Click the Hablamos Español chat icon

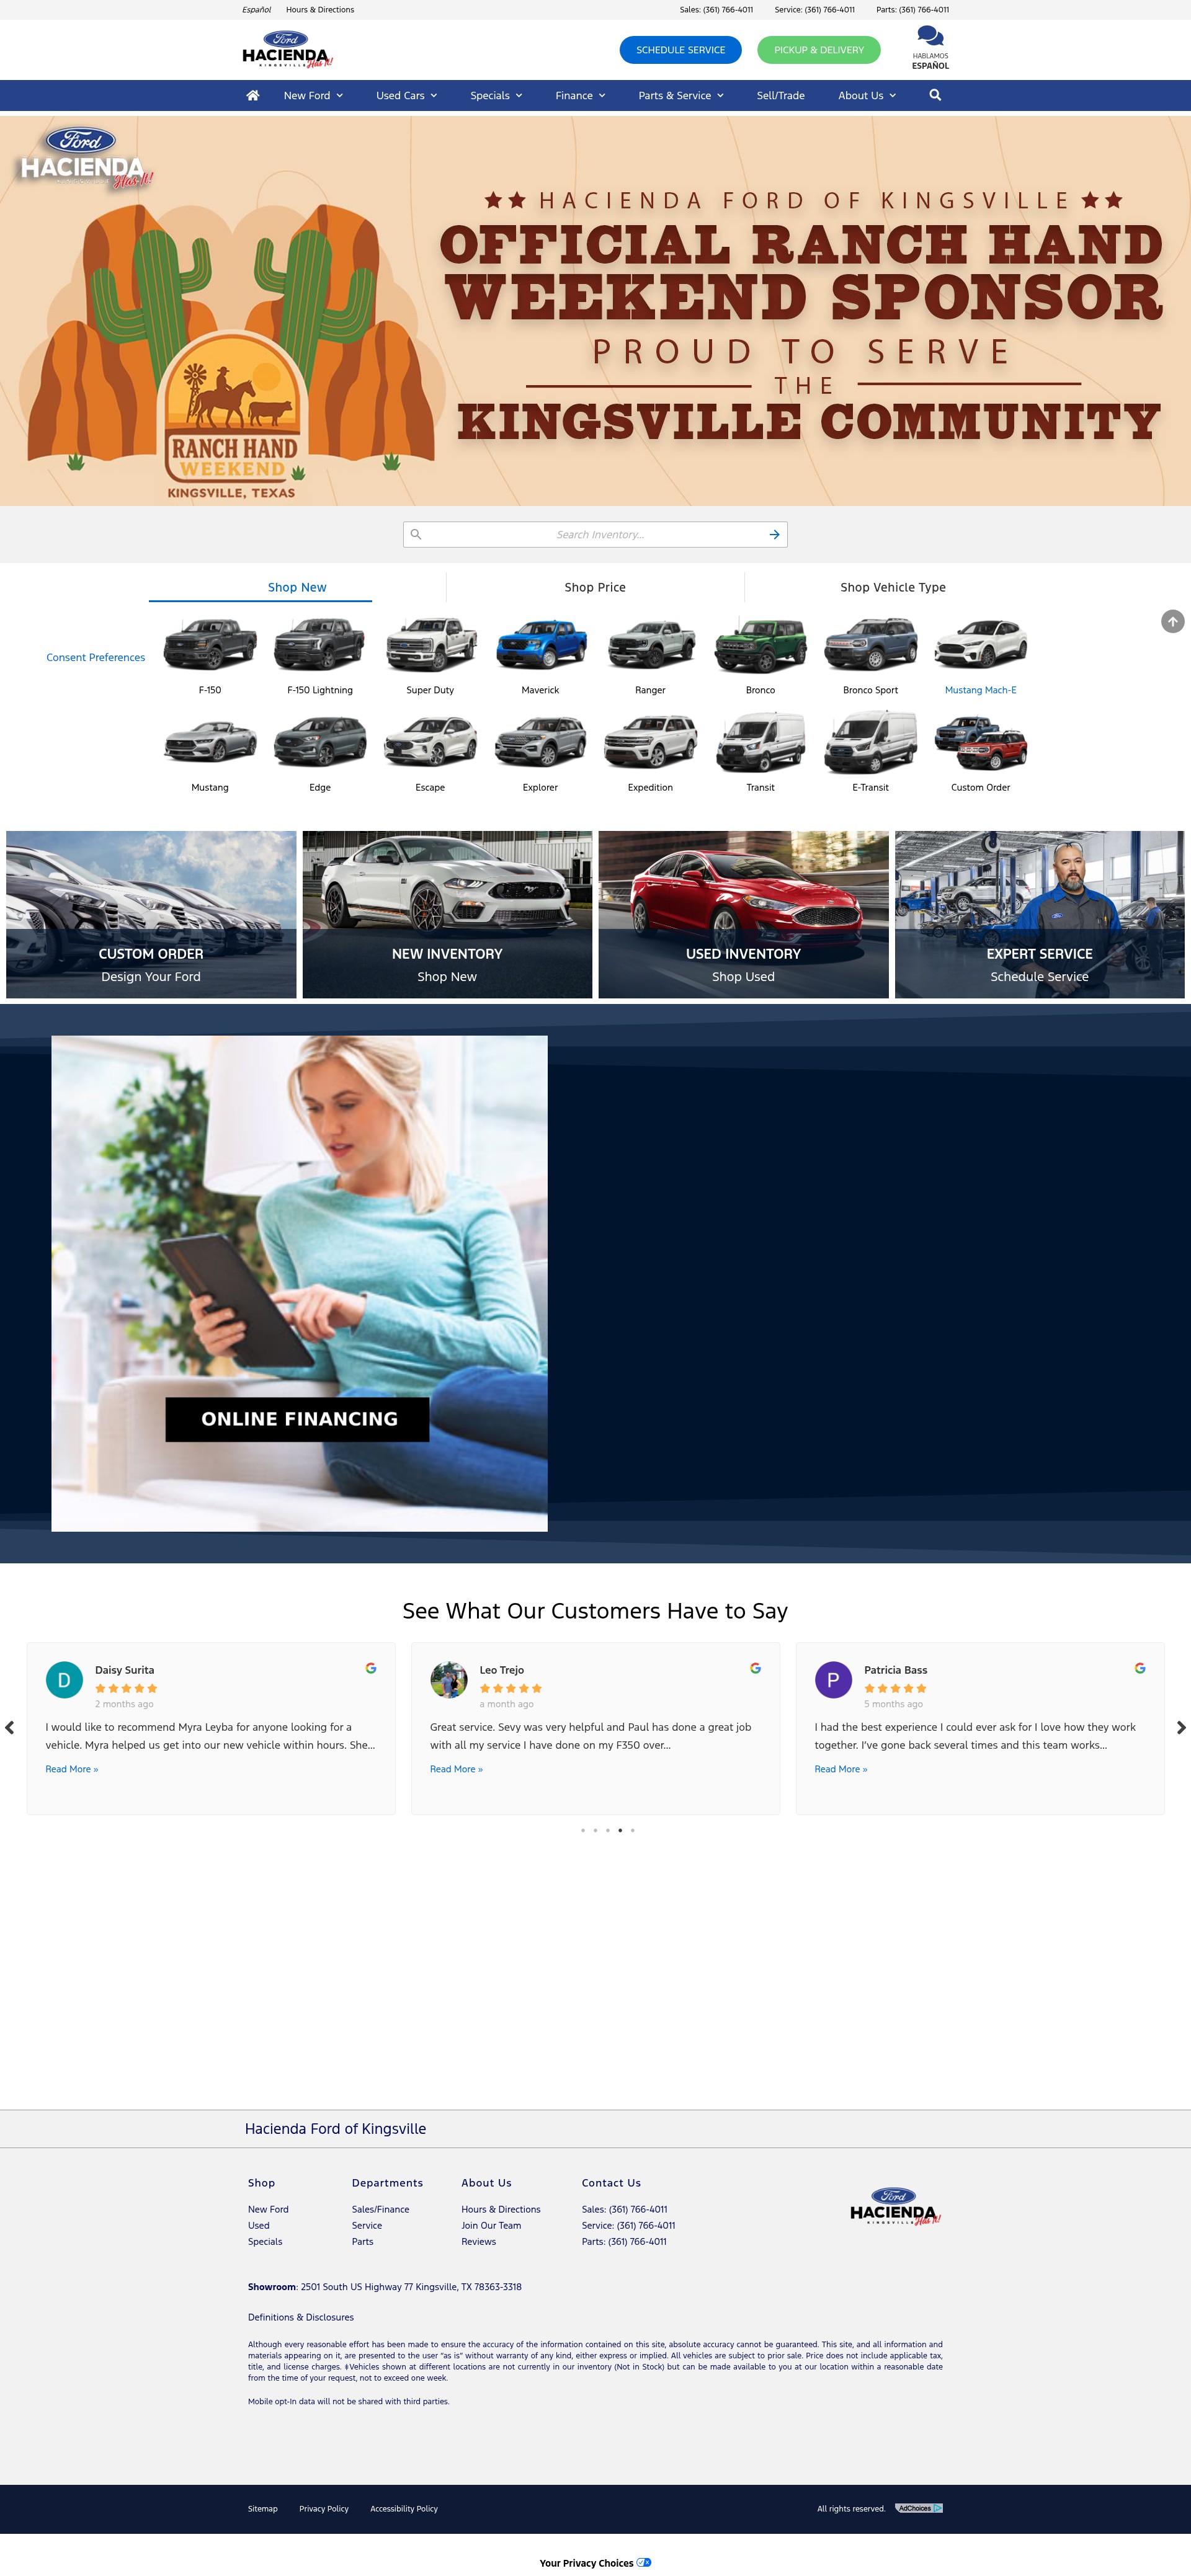[x=930, y=47]
